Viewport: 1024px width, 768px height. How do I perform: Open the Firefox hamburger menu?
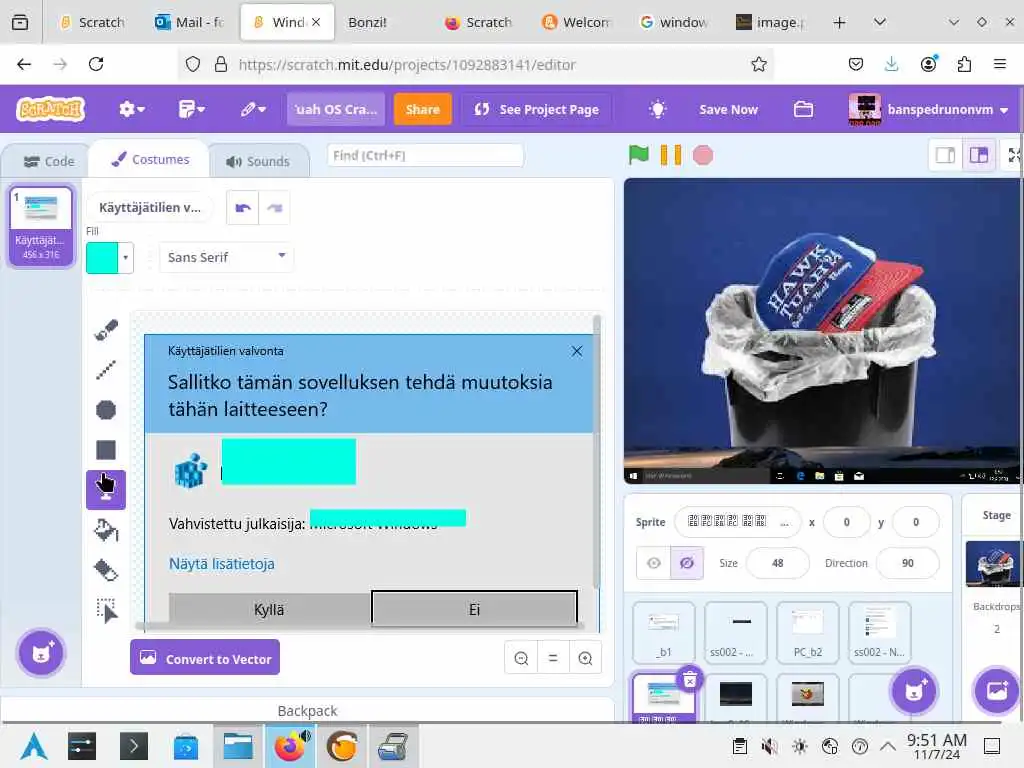click(x=1000, y=64)
